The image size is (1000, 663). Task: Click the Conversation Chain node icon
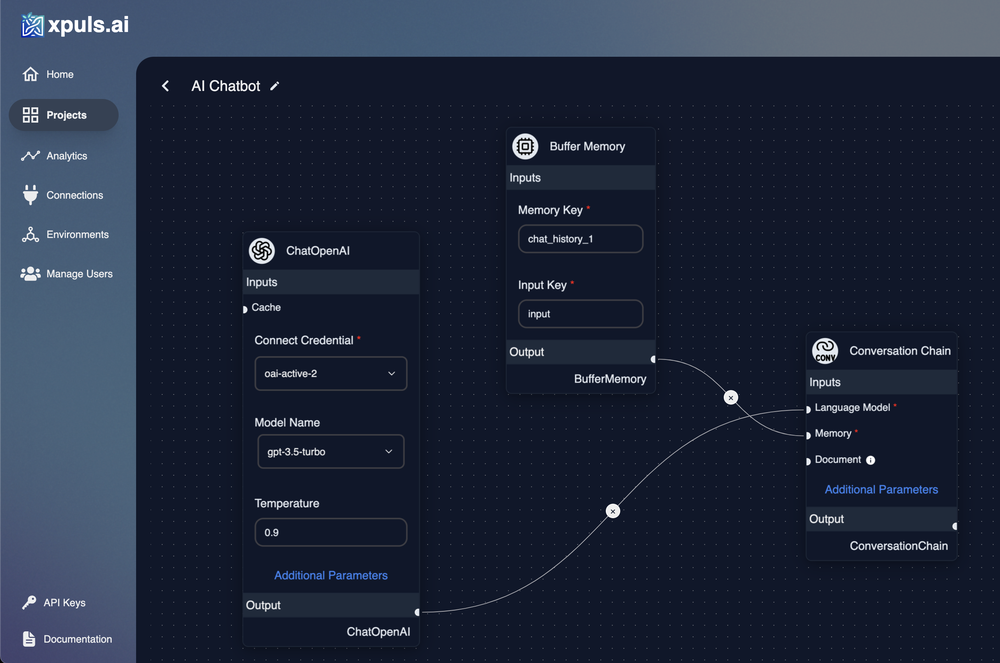825,351
